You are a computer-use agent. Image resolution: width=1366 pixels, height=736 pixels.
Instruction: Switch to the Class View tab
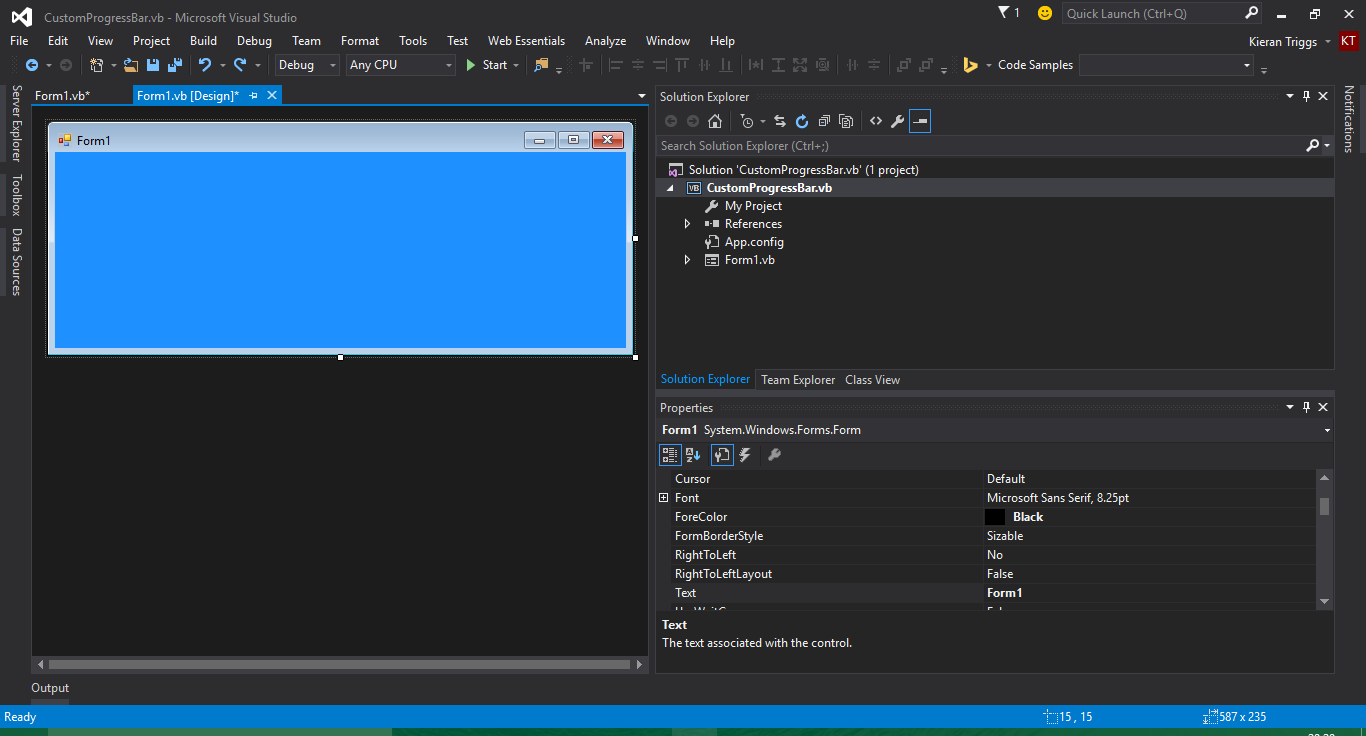click(x=872, y=380)
